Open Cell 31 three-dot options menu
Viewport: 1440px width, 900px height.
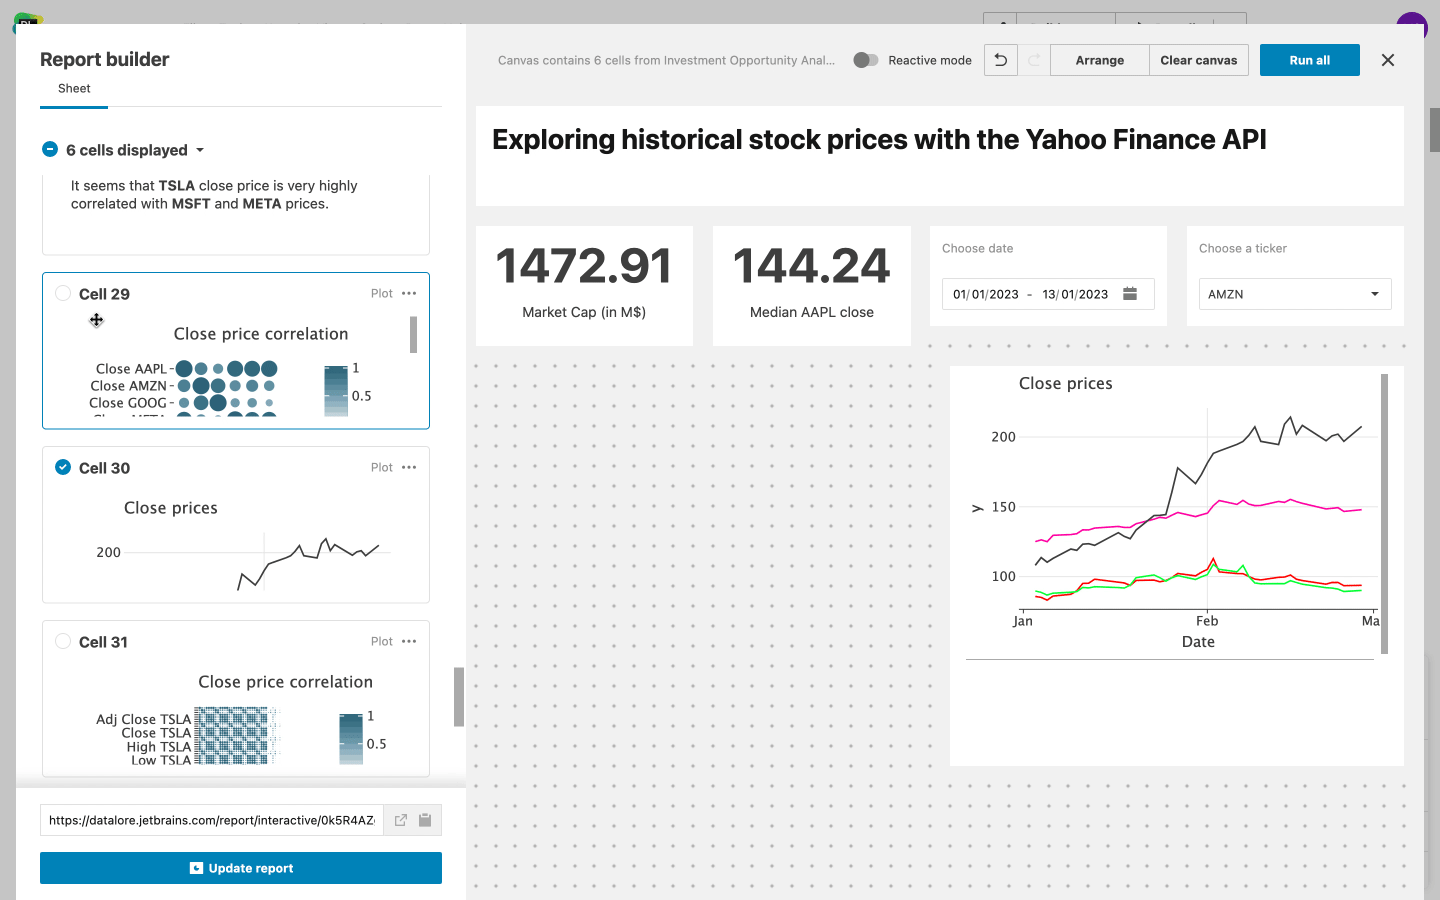(x=409, y=642)
